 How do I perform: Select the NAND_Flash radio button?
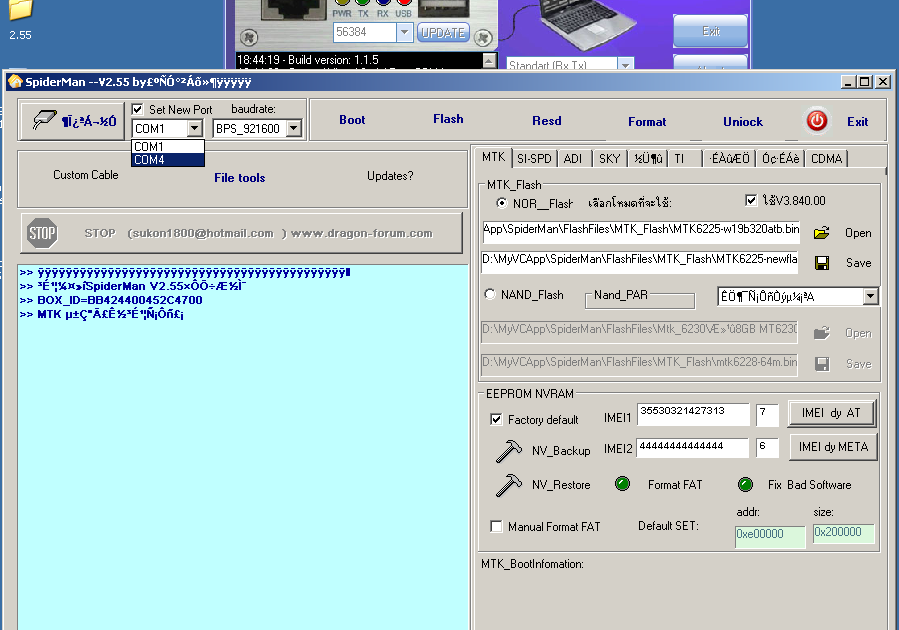coord(490,294)
